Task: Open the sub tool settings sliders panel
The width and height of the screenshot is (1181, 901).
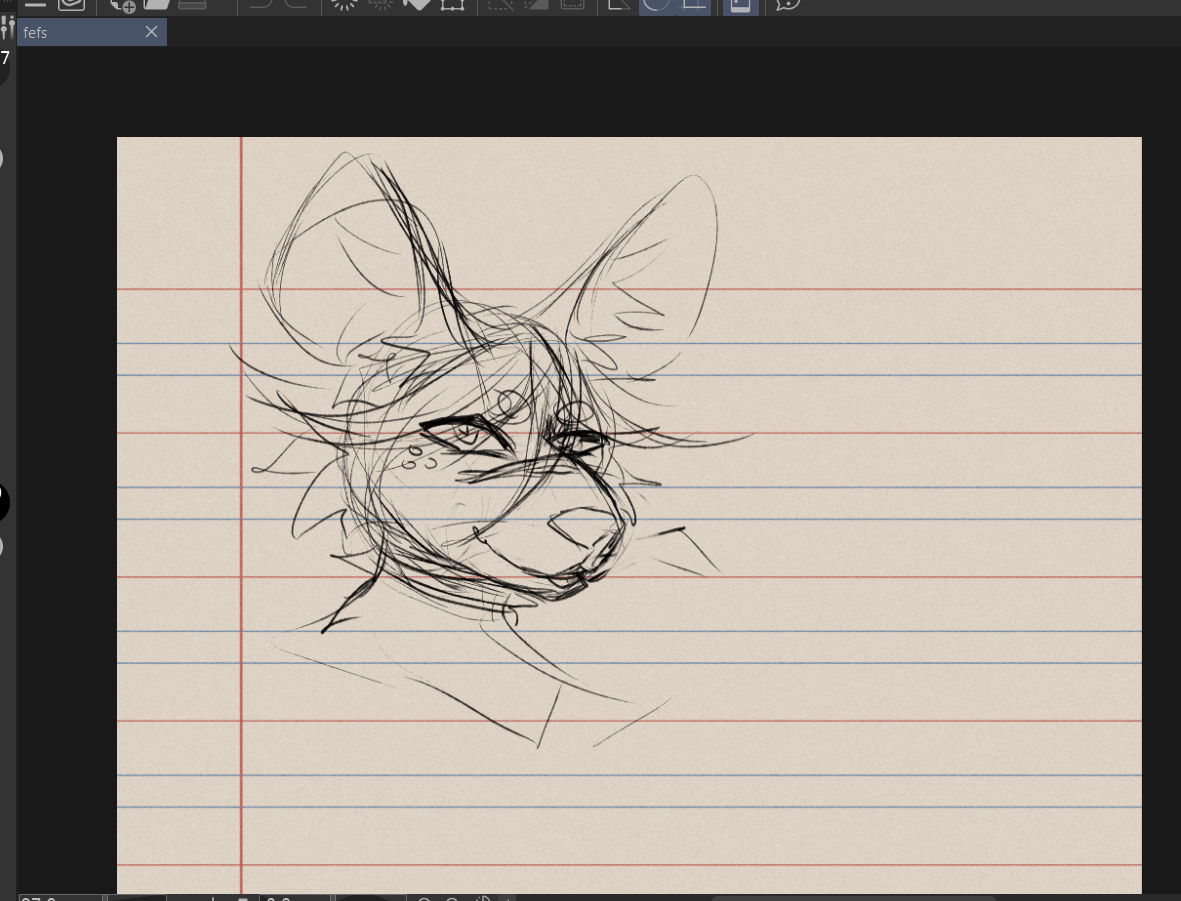Action: coord(7,27)
